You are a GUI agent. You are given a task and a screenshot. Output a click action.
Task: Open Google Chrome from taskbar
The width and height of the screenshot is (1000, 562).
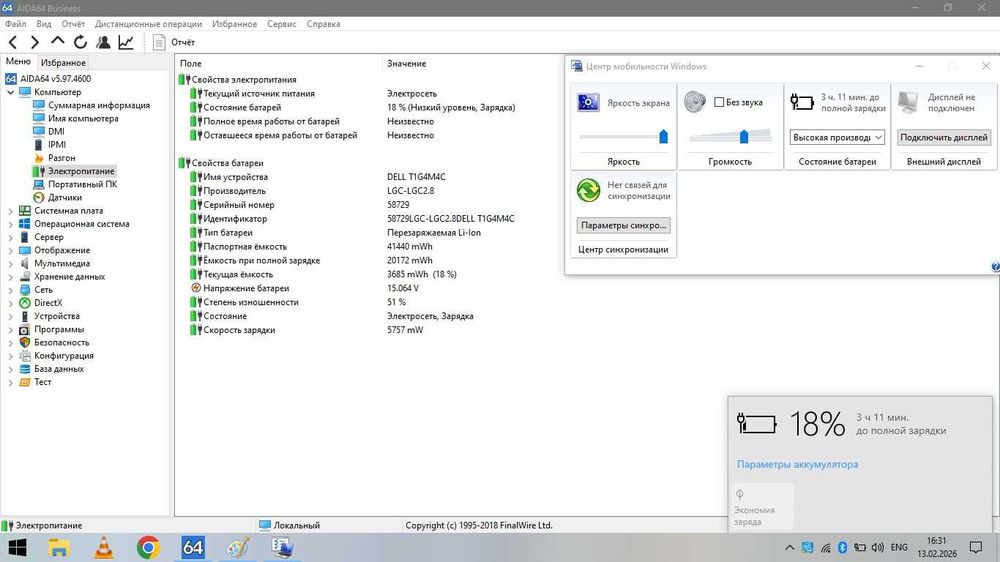[x=148, y=548]
